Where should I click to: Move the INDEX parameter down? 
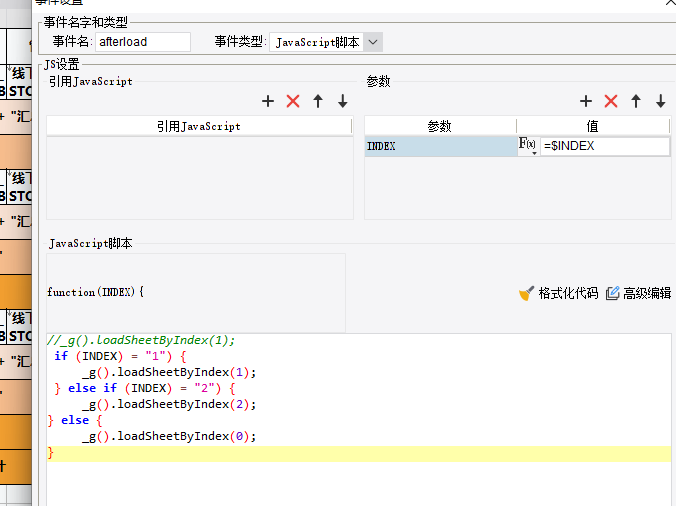point(660,101)
